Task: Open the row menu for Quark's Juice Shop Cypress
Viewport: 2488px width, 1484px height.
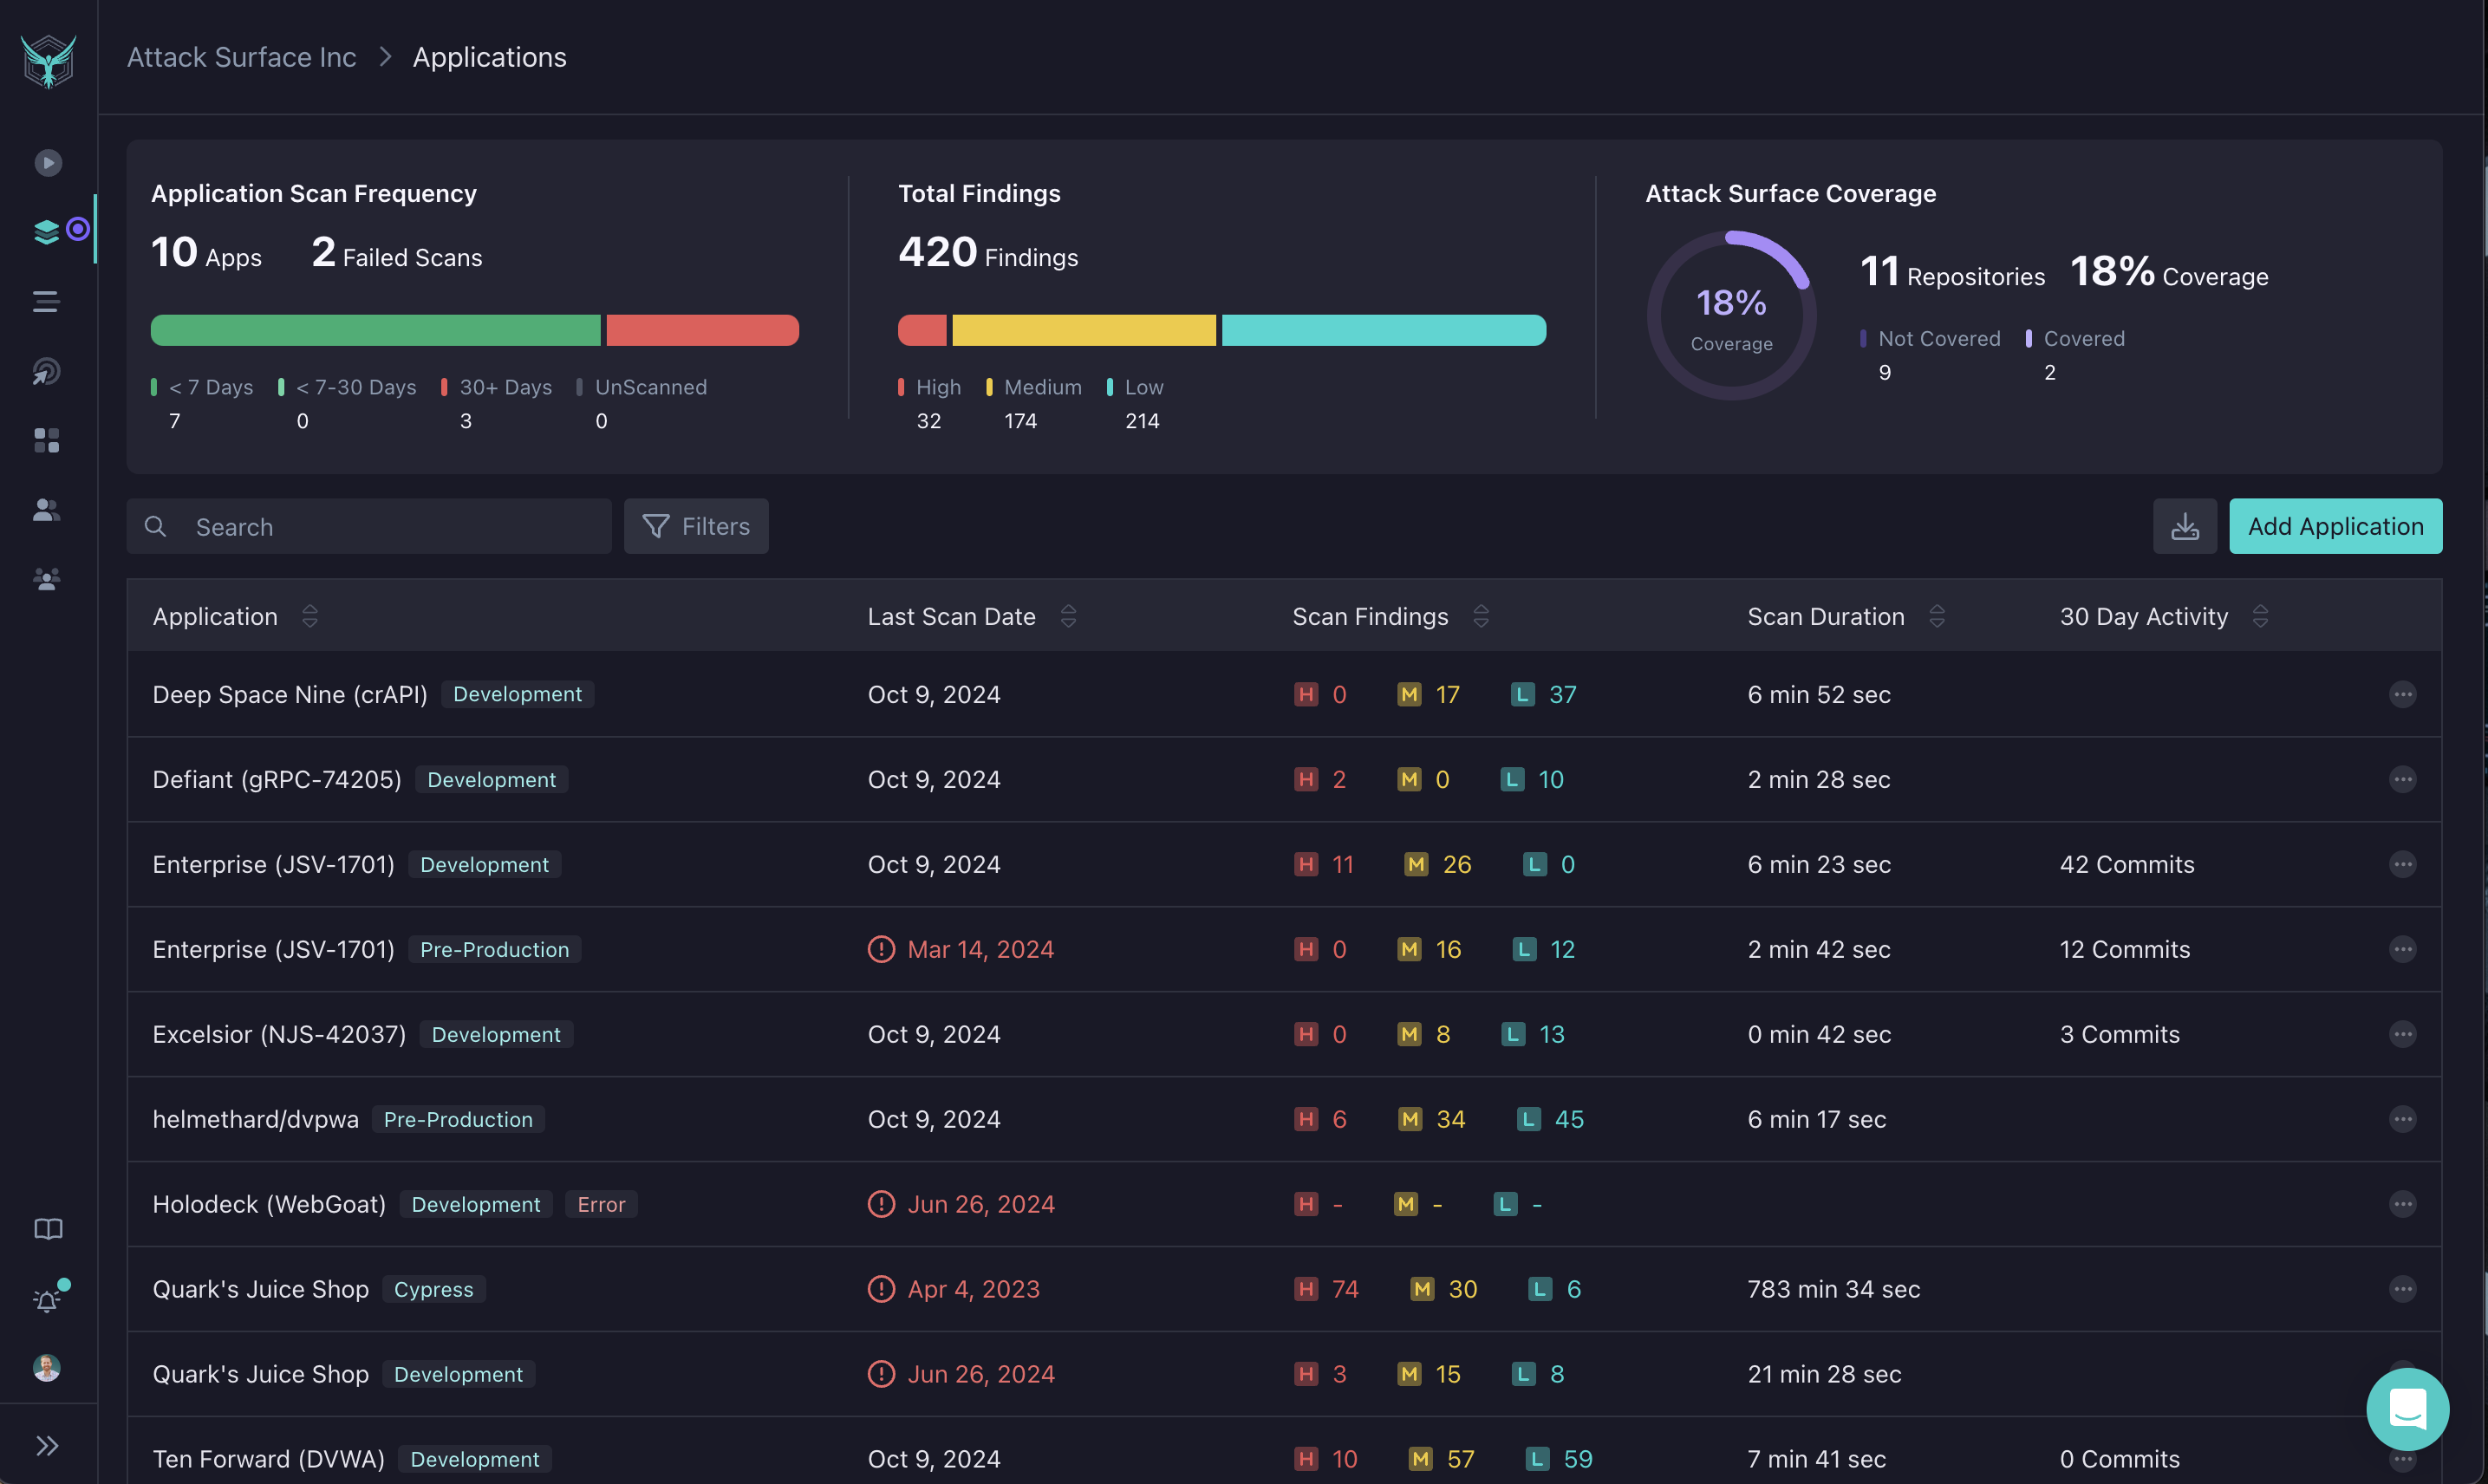Action: [2403, 1289]
